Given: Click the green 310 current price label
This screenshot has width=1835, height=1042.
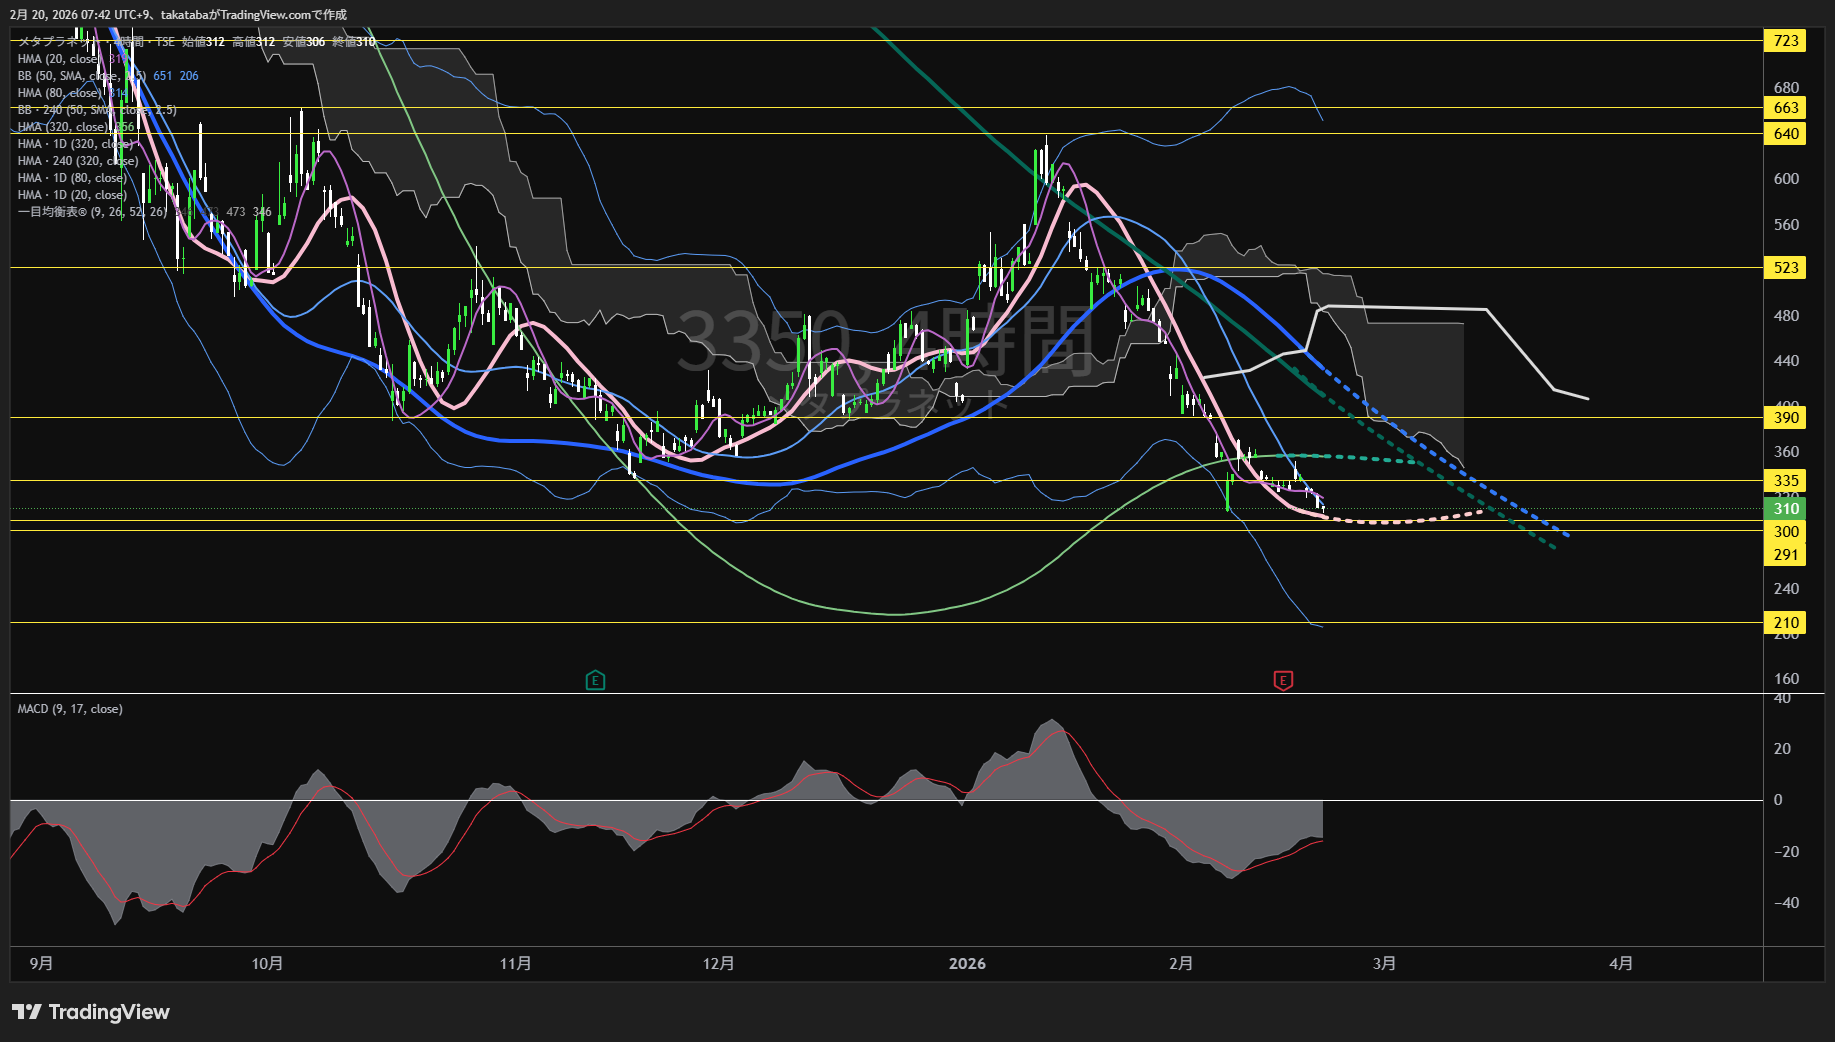Looking at the screenshot, I should (1785, 509).
